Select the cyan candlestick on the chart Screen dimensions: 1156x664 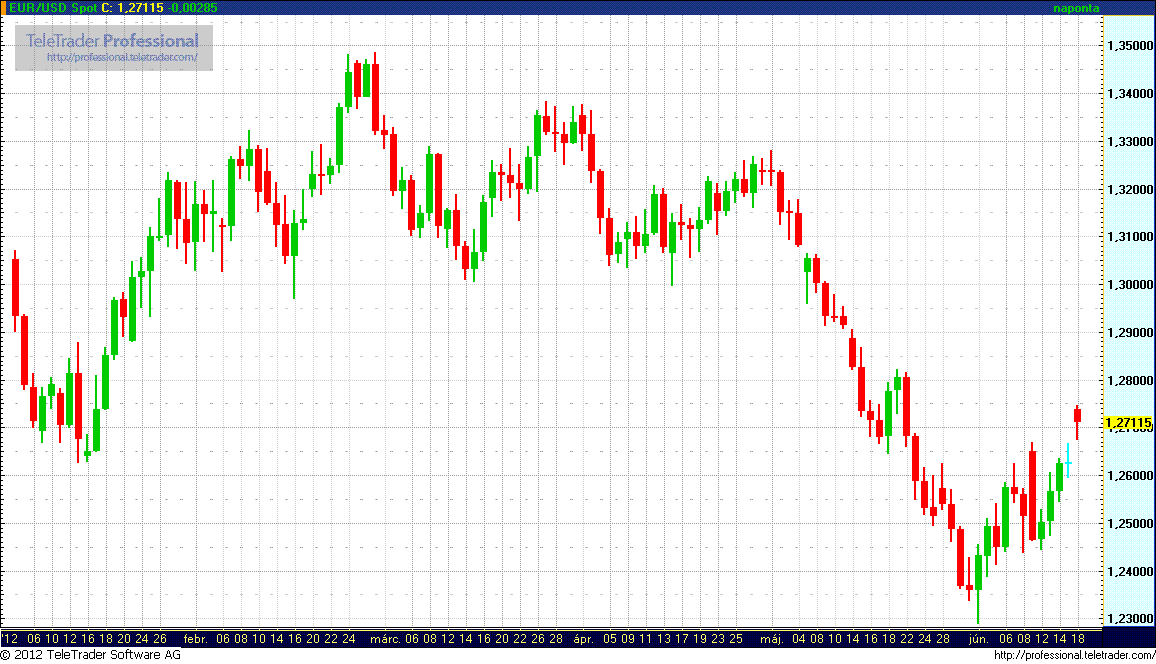tap(1068, 461)
